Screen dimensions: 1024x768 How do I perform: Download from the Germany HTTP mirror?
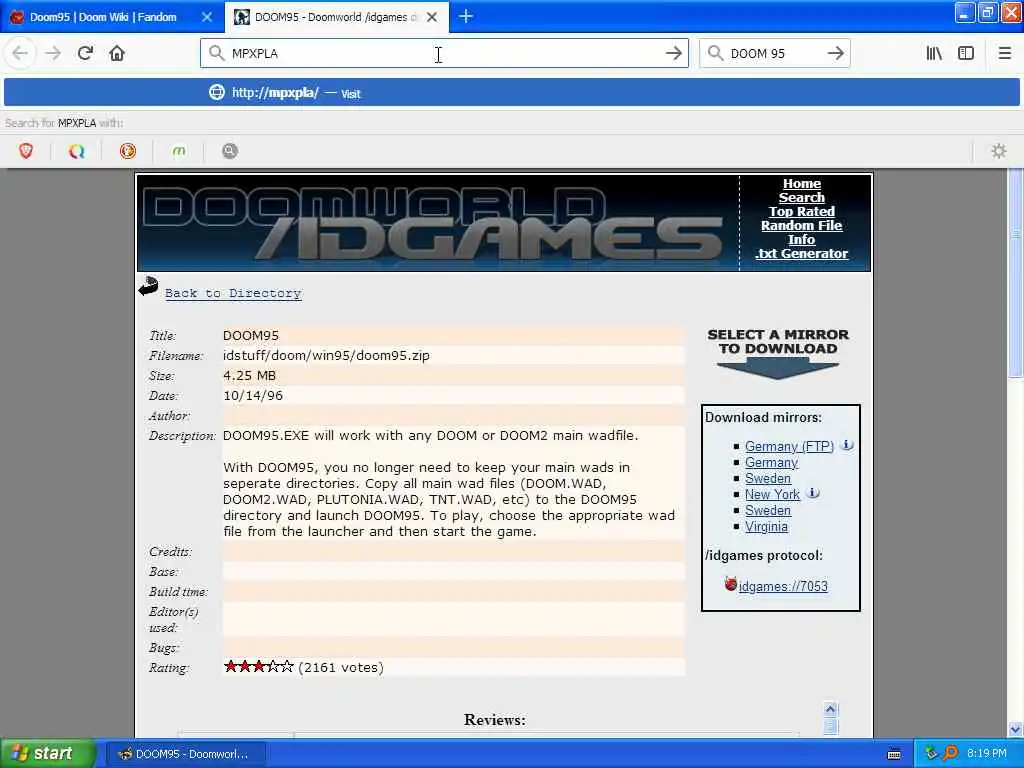click(x=771, y=462)
